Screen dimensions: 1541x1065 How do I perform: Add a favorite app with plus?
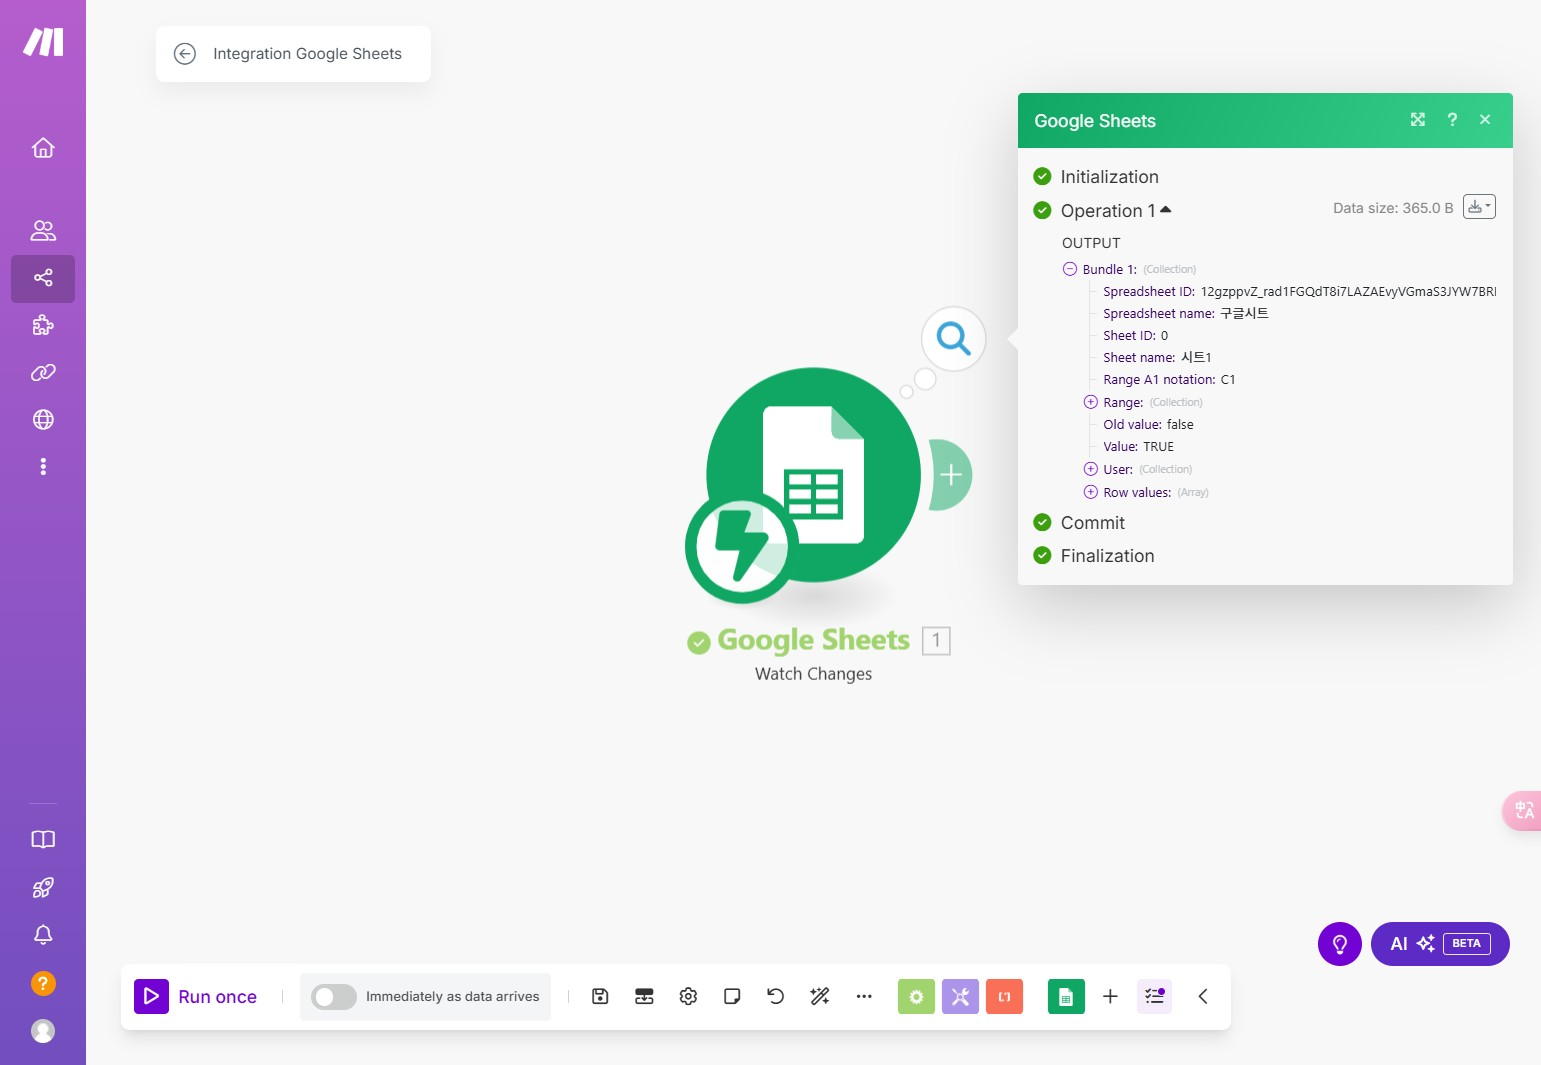1110,996
